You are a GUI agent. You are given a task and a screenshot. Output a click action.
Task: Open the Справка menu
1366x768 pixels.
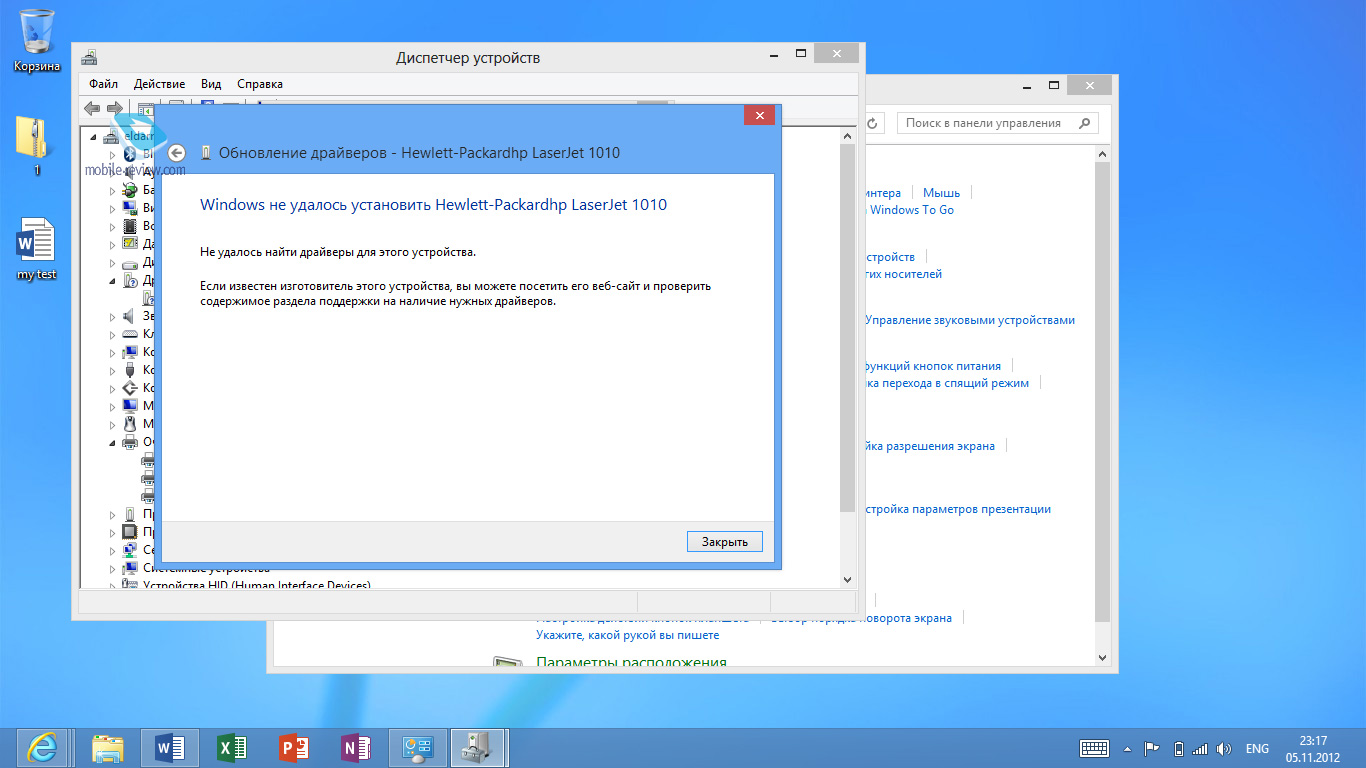pos(260,84)
